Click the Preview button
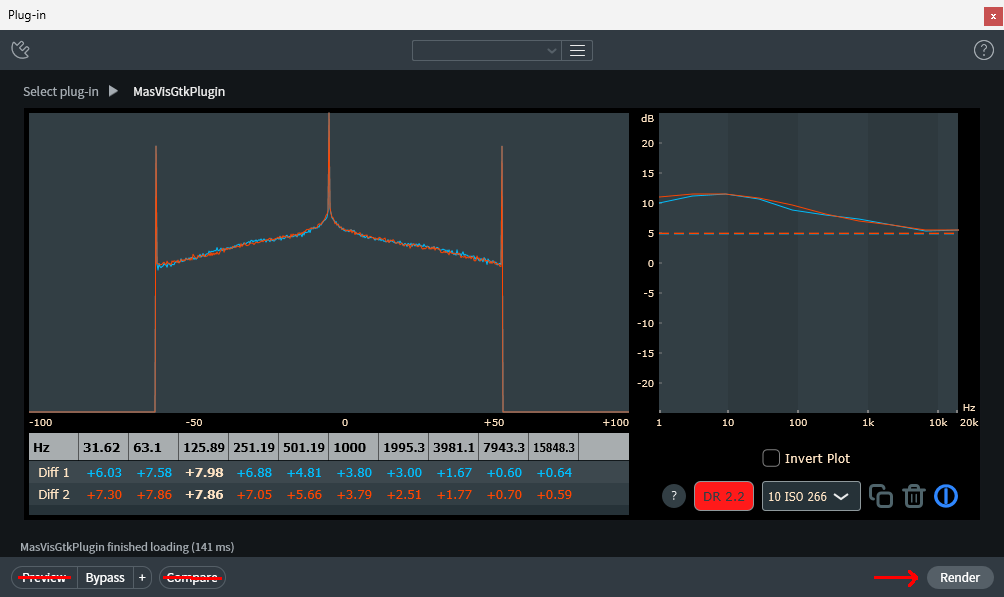Screen dimensions: 1004x597 [x=44, y=578]
